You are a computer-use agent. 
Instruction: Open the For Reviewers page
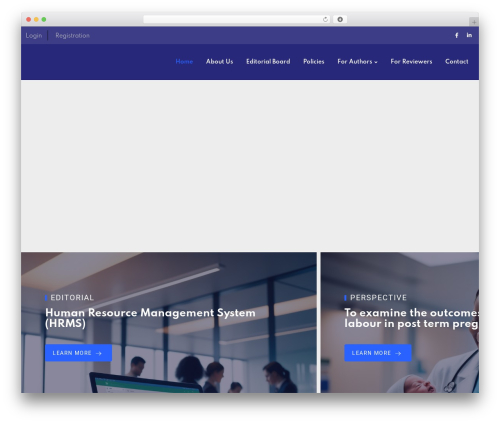point(411,62)
